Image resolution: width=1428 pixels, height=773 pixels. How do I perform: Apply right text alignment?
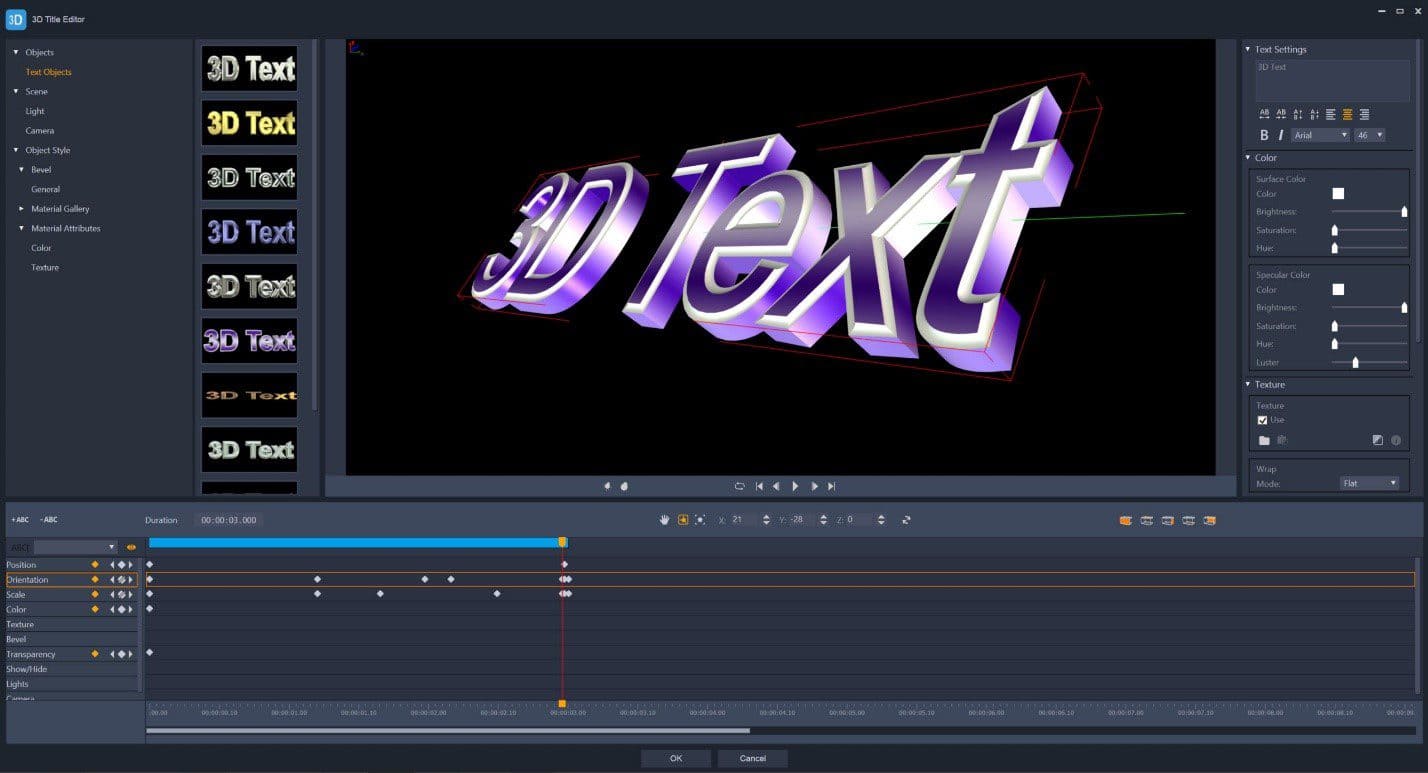(1365, 114)
